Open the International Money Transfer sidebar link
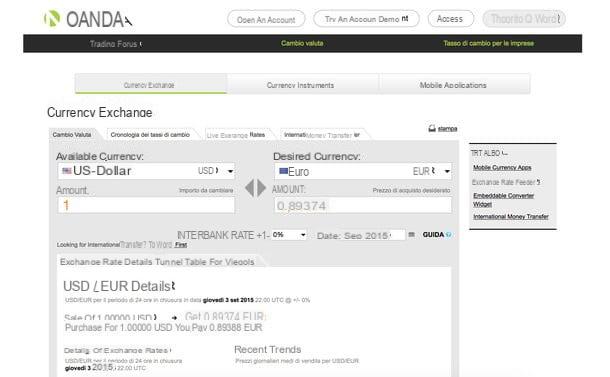 (511, 216)
